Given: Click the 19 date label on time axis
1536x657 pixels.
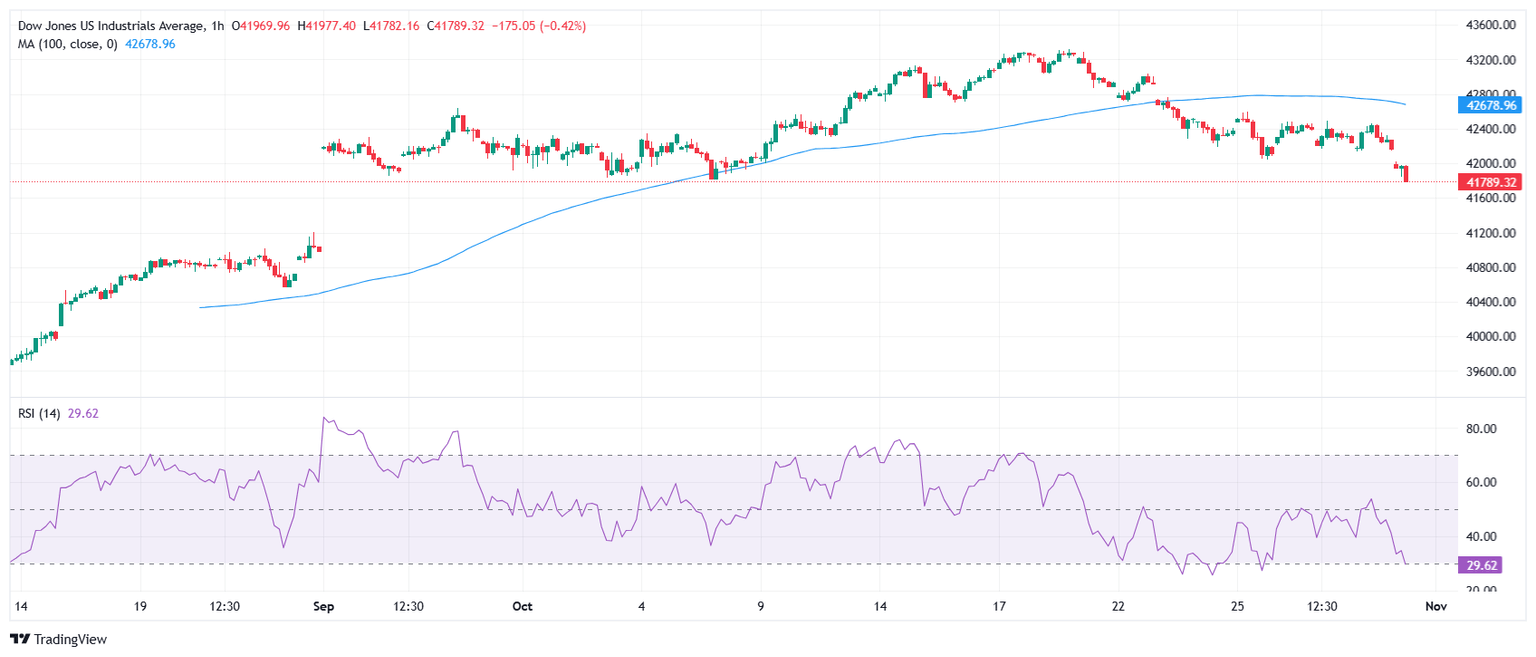Looking at the screenshot, I should (x=140, y=607).
